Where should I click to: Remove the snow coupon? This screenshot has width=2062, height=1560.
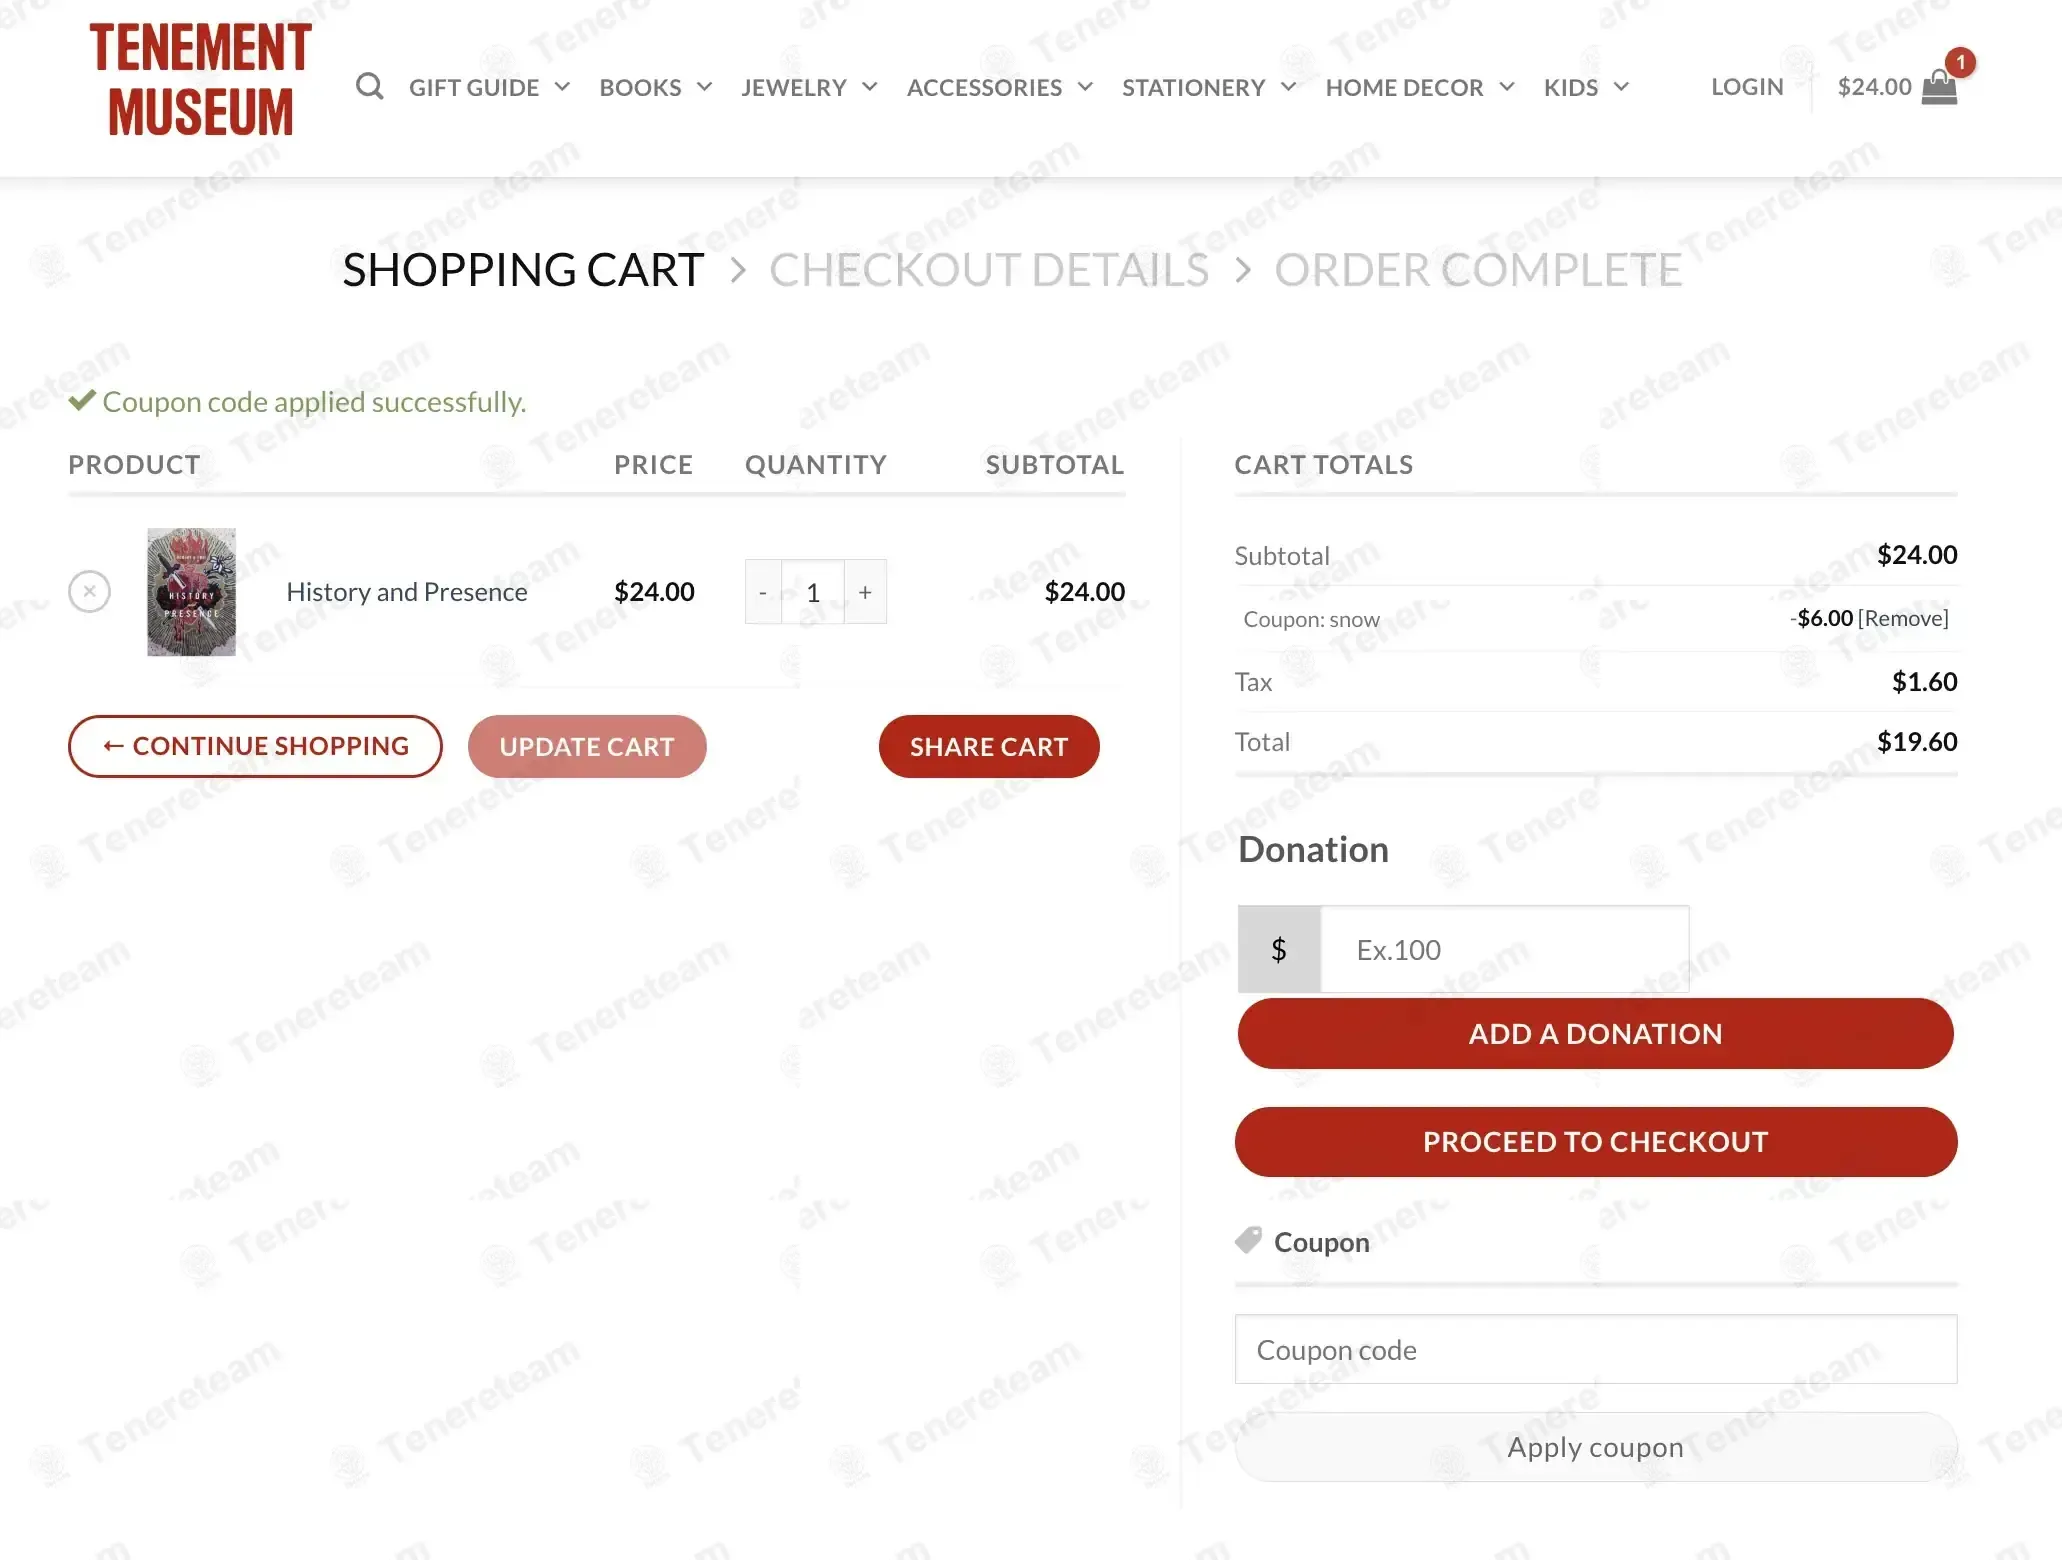tap(1903, 618)
